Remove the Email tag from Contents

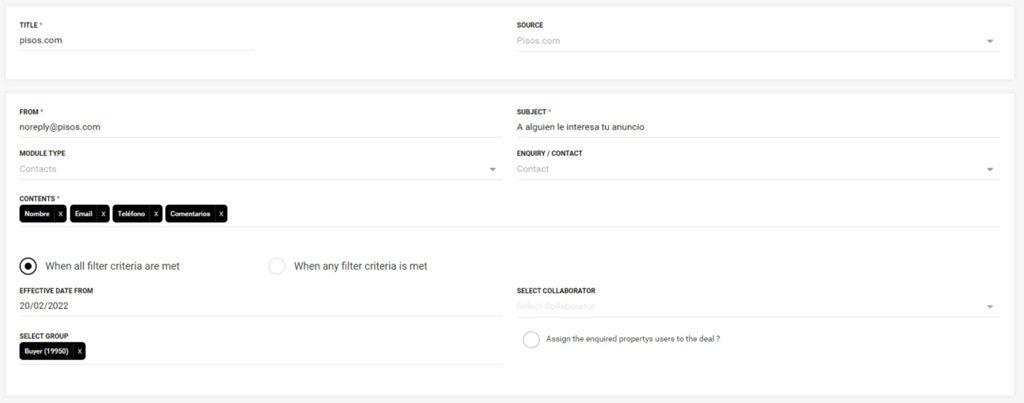(x=103, y=214)
